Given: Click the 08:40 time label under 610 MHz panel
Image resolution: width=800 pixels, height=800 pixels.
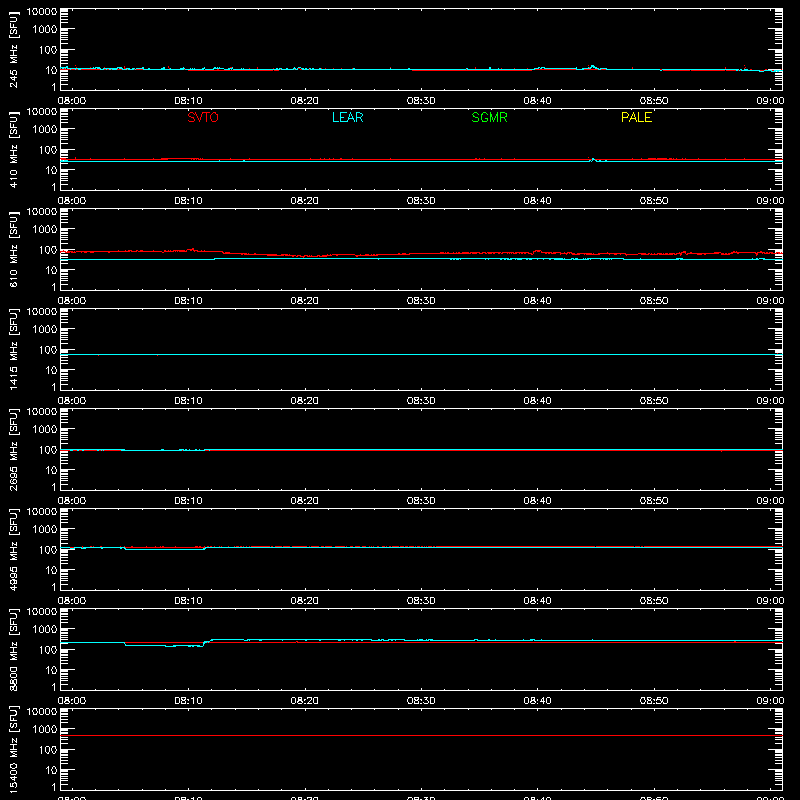Looking at the screenshot, I should pos(537,301).
